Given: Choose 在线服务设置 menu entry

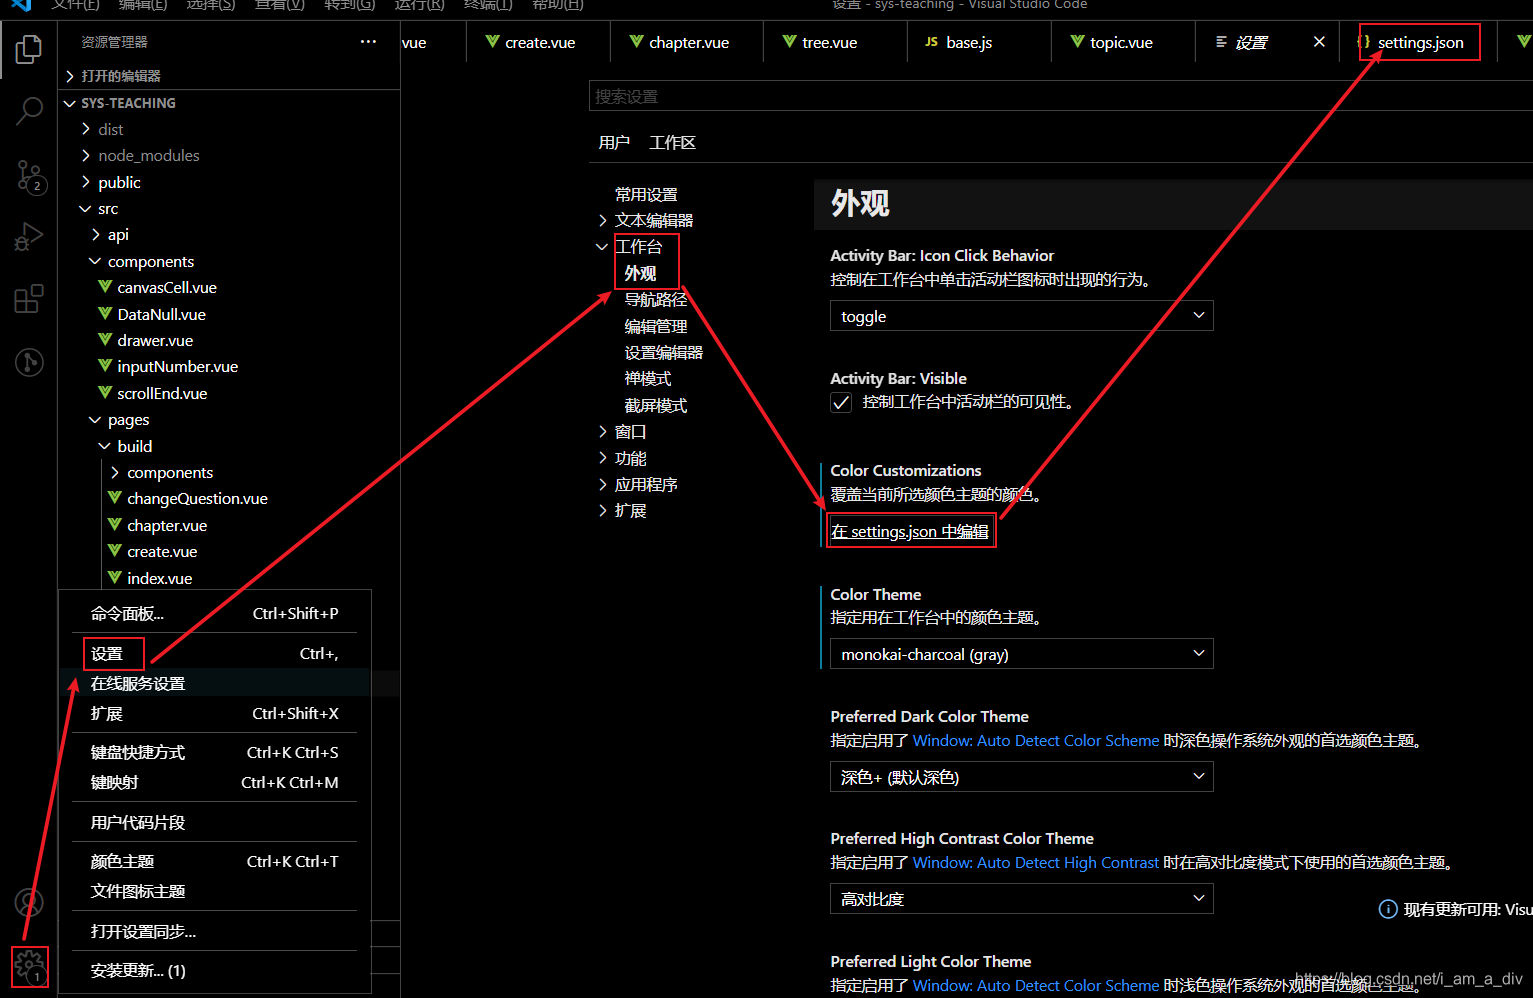Looking at the screenshot, I should (x=214, y=683).
